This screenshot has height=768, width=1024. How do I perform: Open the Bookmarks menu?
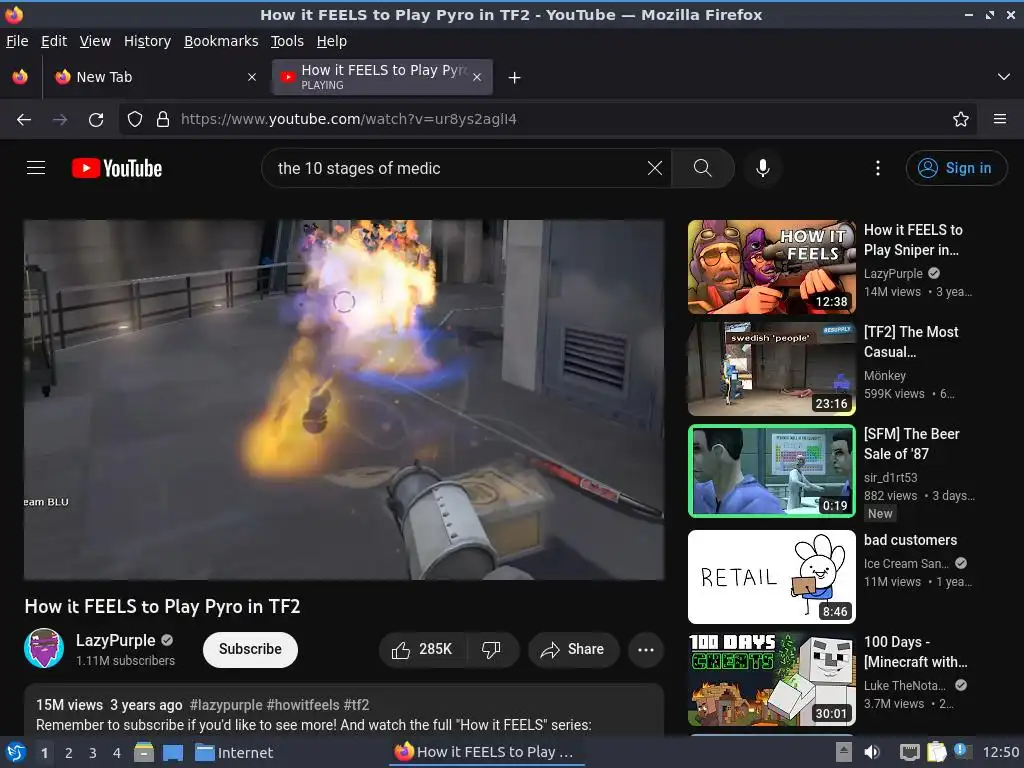click(221, 41)
